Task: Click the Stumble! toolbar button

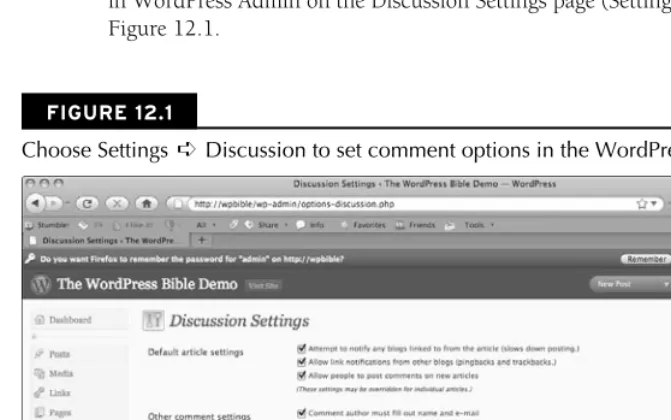Action: point(47,225)
